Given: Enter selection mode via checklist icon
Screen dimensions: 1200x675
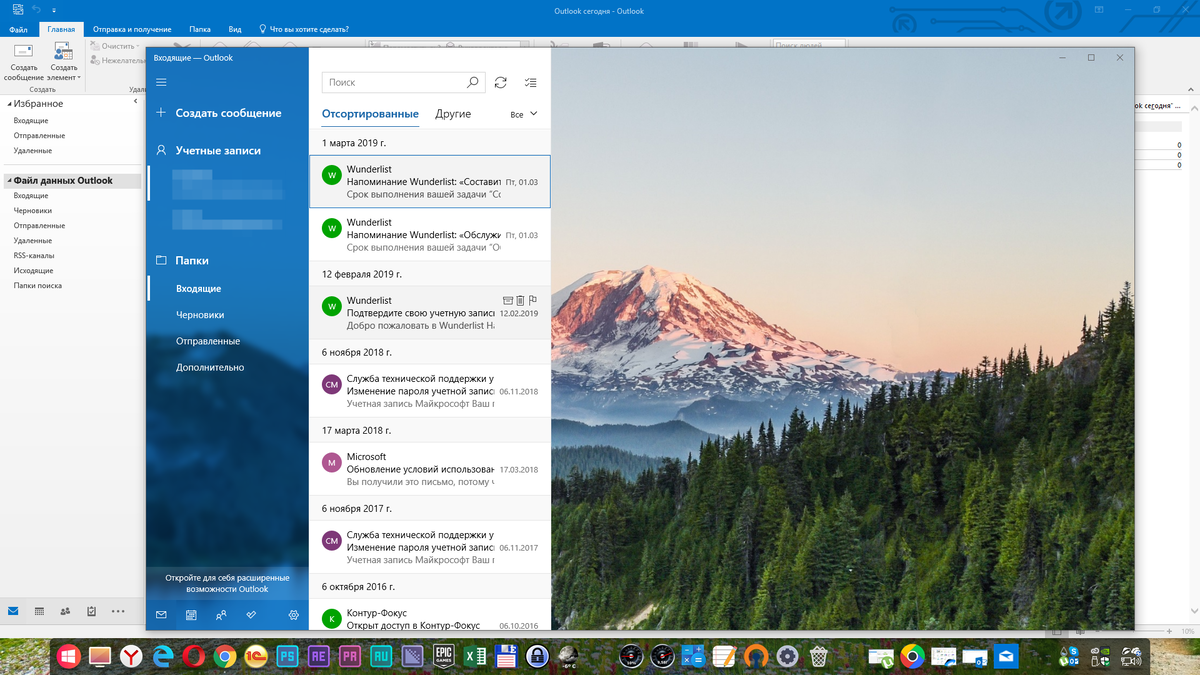Looking at the screenshot, I should coord(531,82).
